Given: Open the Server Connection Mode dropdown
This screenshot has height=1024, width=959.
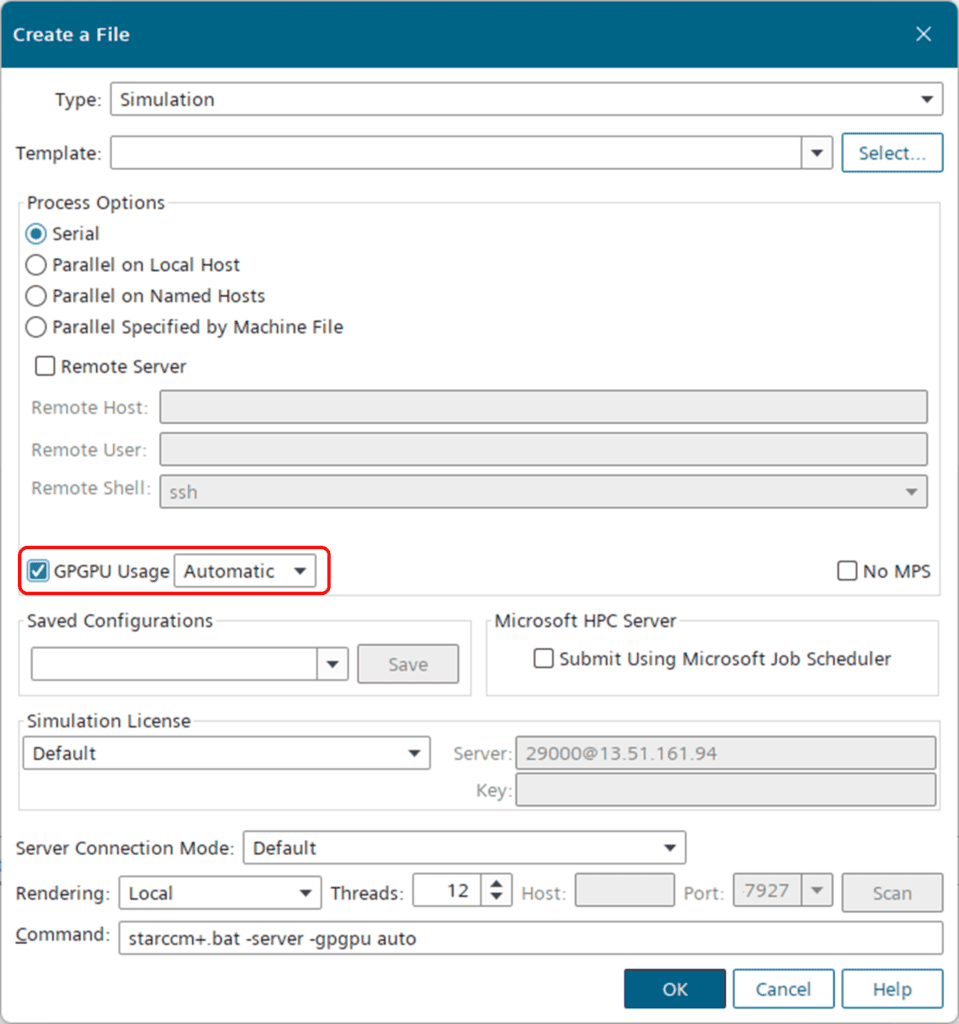Looking at the screenshot, I should [x=464, y=848].
